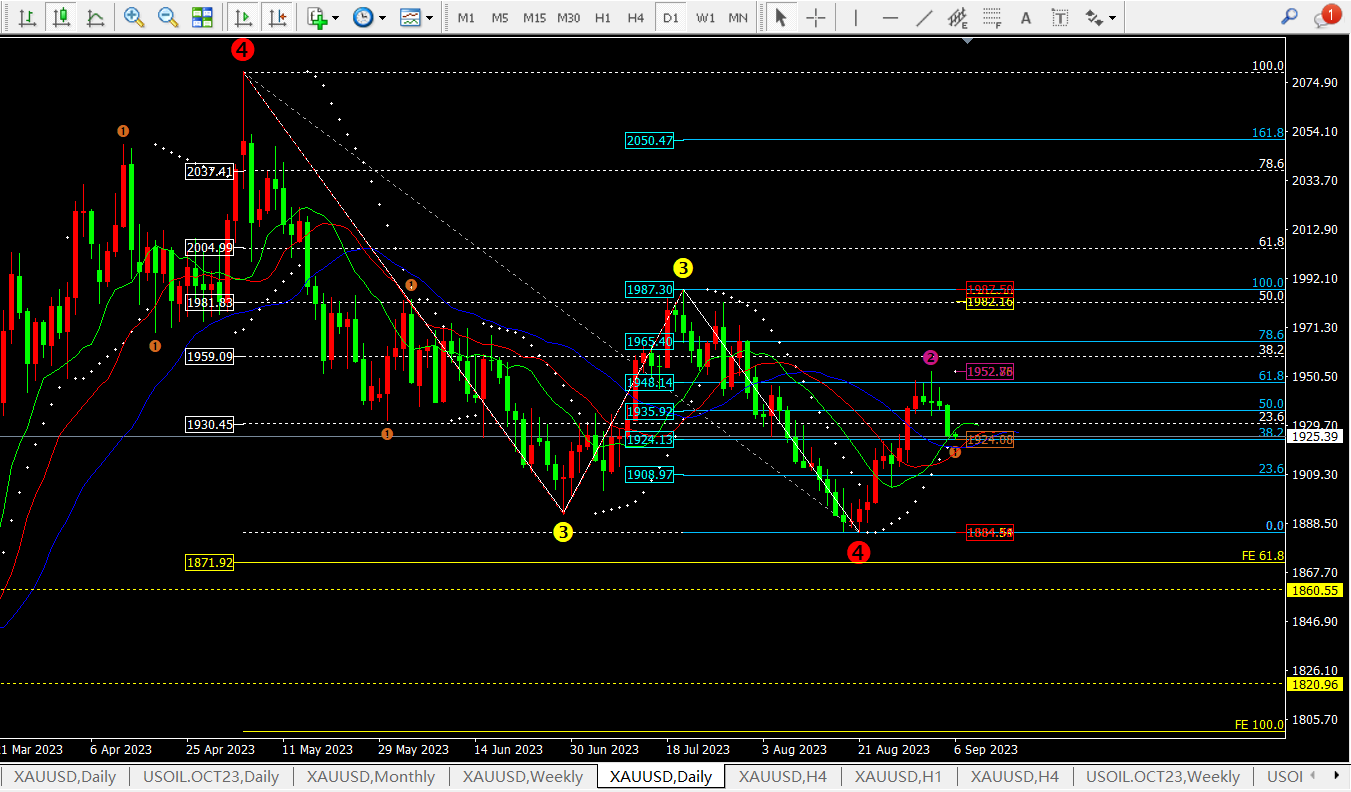Click the 1965.40 price label

tap(649, 342)
